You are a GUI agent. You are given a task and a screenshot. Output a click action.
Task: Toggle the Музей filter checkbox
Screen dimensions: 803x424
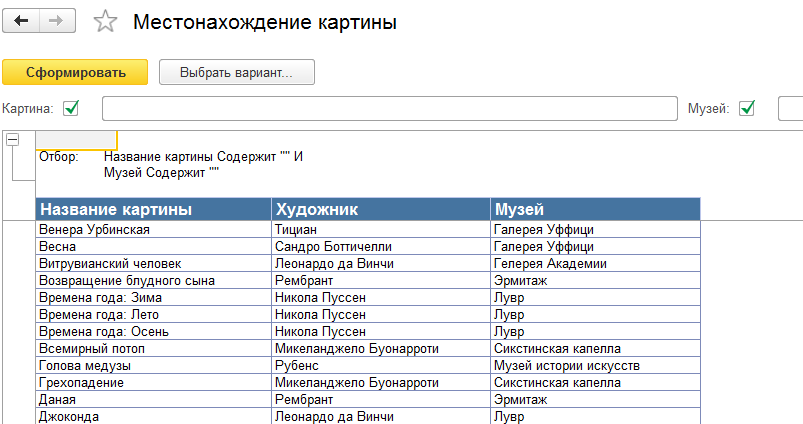tap(747, 108)
